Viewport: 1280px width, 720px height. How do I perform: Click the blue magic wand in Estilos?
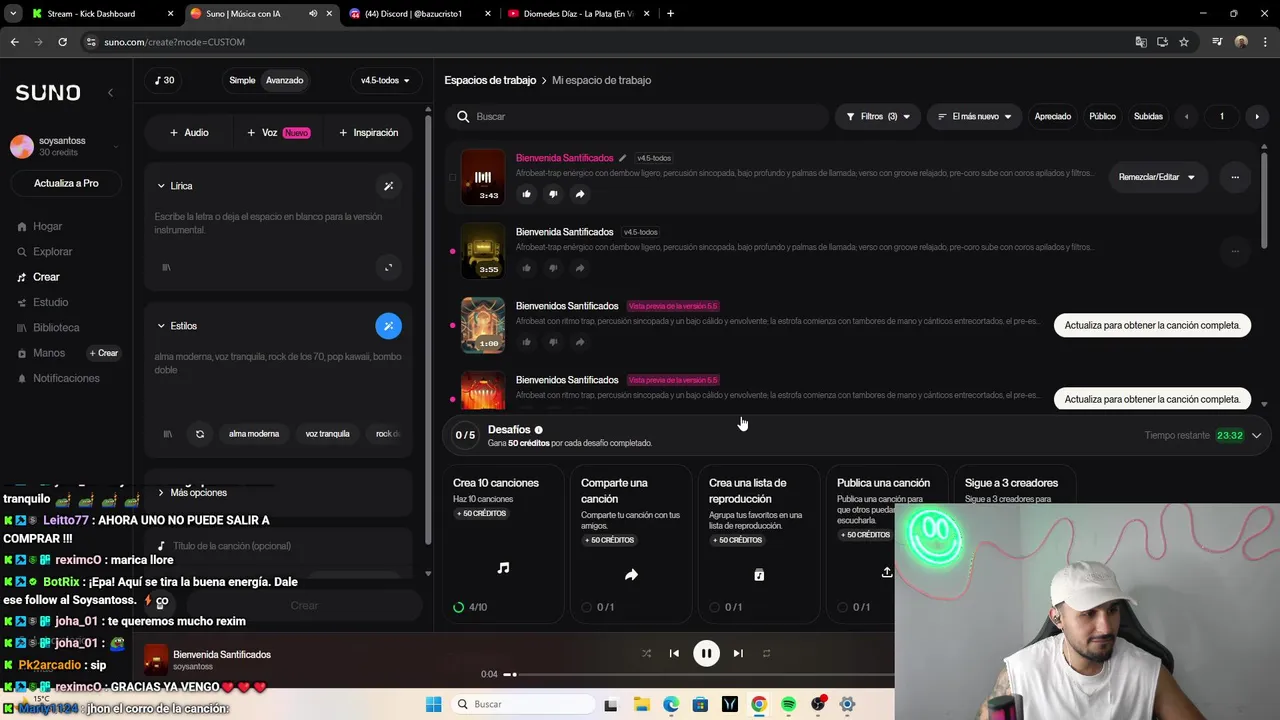(x=388, y=326)
